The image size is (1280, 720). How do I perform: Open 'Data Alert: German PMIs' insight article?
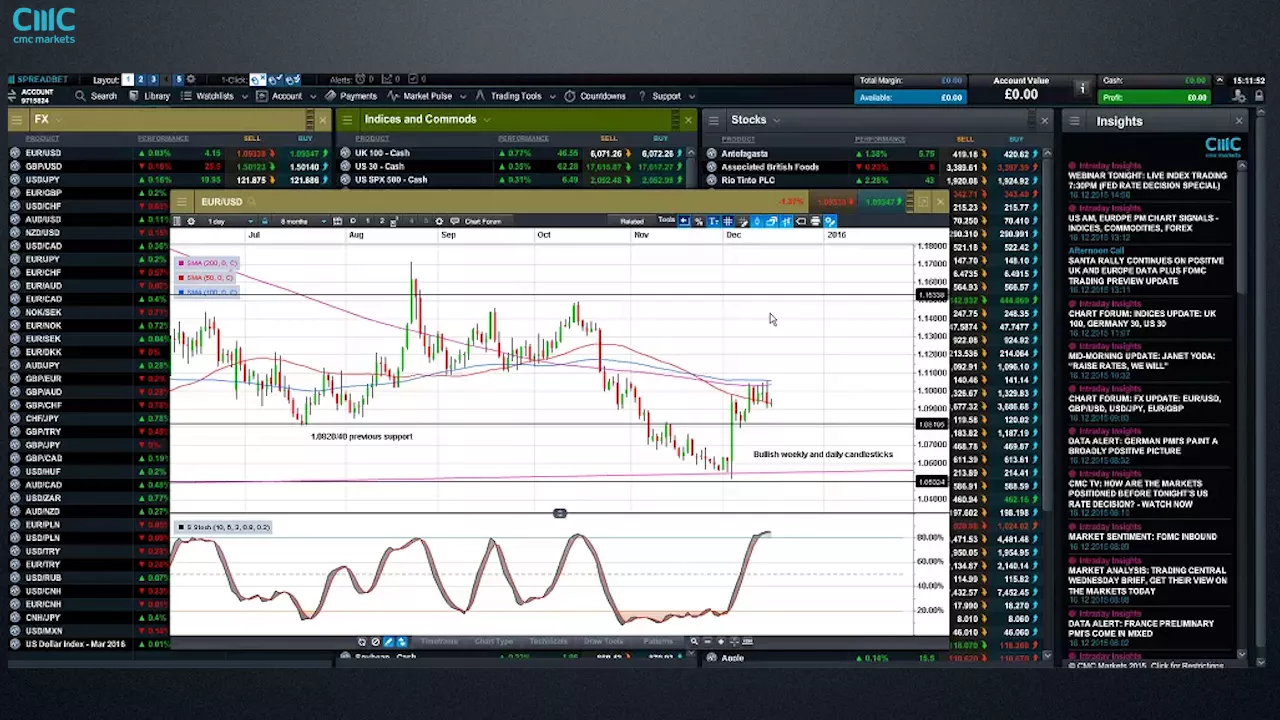(x=1142, y=446)
